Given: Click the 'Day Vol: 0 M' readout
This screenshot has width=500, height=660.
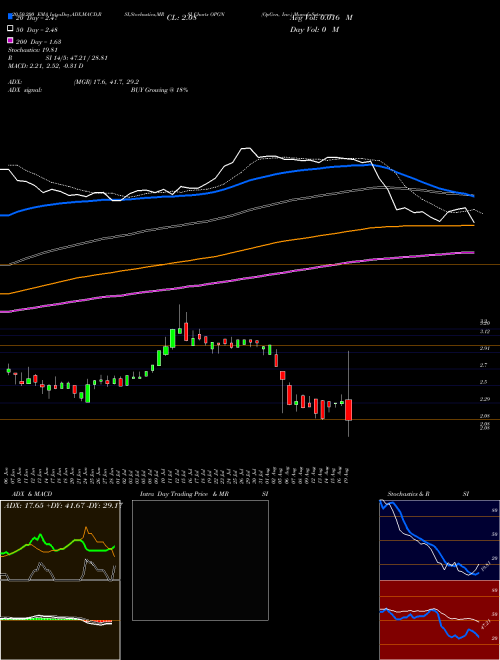Looking at the screenshot, I should [314, 29].
